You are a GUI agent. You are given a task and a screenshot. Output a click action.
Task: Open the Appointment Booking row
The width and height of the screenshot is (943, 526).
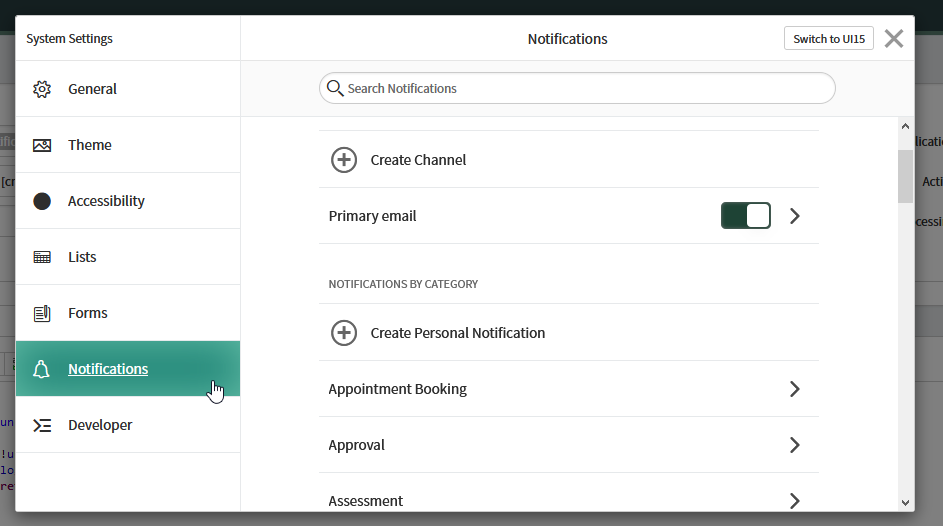click(569, 389)
